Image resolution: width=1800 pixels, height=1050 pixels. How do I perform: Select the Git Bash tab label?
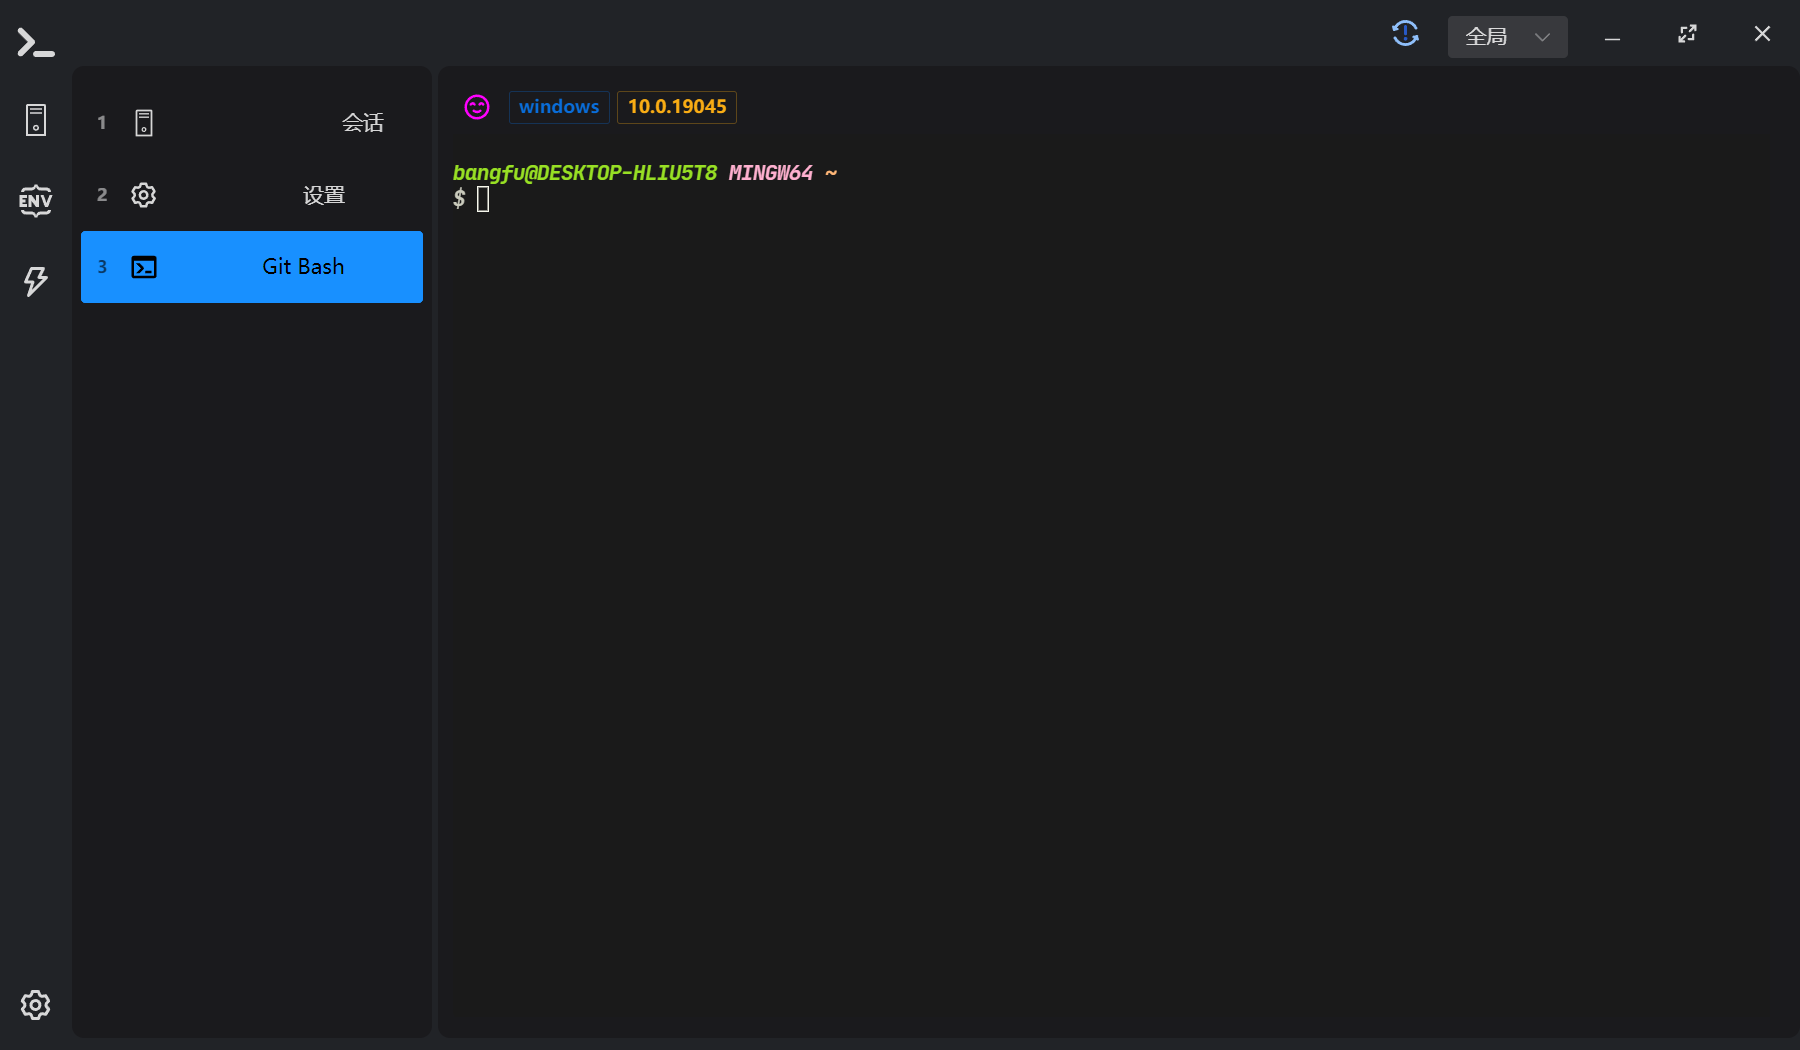coord(303,267)
